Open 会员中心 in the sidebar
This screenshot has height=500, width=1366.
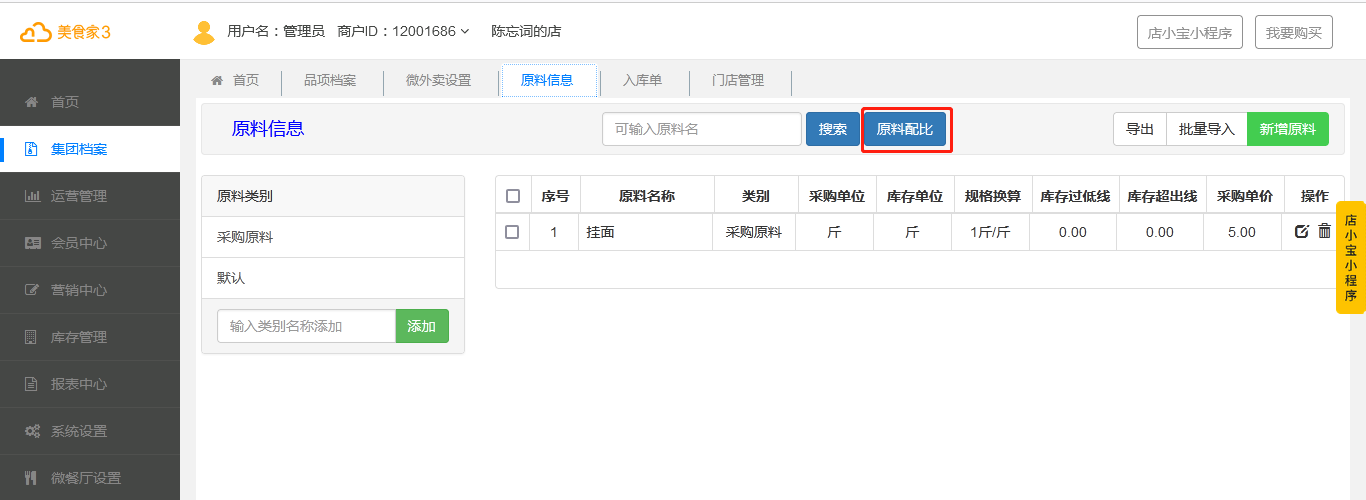[78, 243]
